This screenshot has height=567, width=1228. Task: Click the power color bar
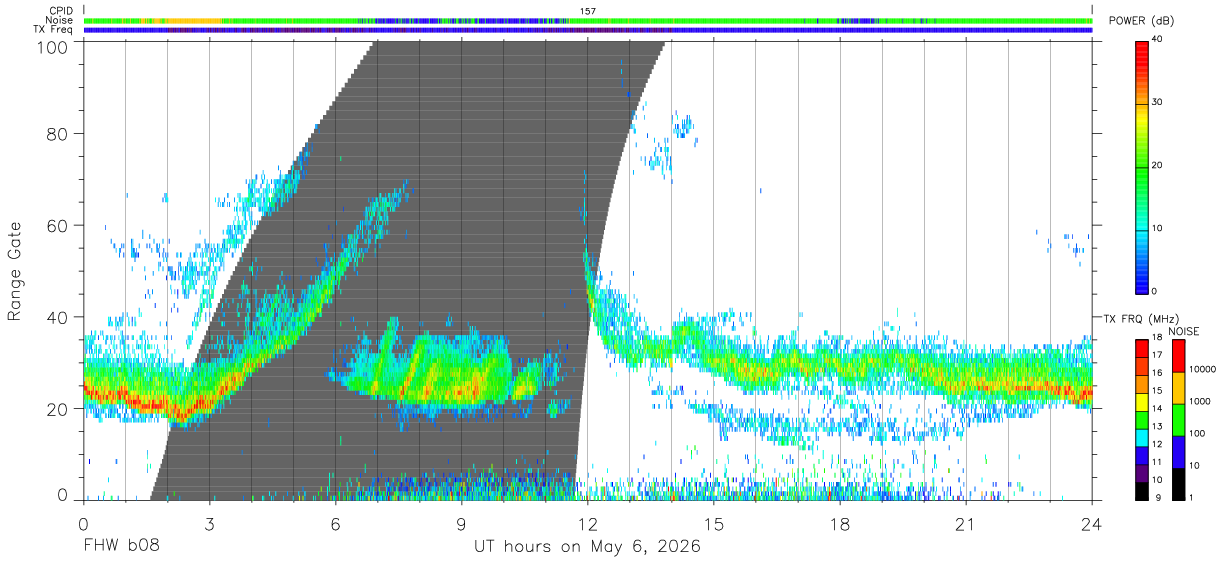click(1141, 166)
